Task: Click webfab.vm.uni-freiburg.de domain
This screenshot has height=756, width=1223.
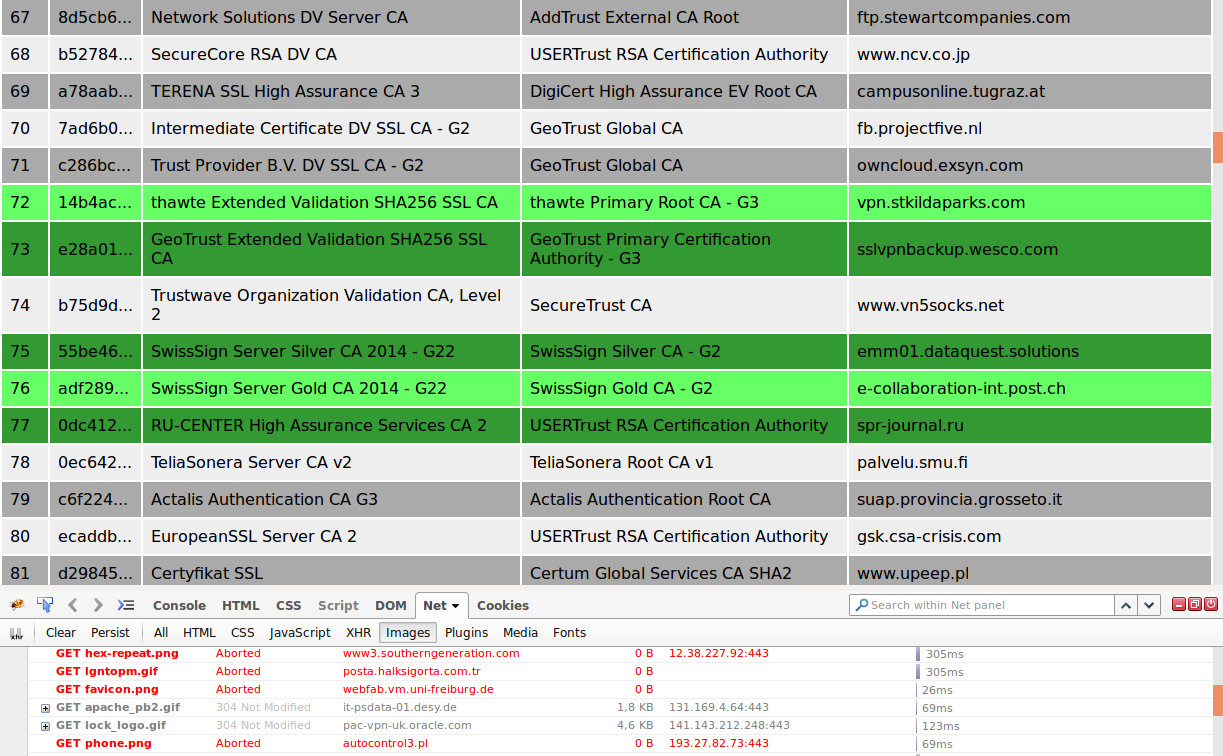Action: [418, 689]
